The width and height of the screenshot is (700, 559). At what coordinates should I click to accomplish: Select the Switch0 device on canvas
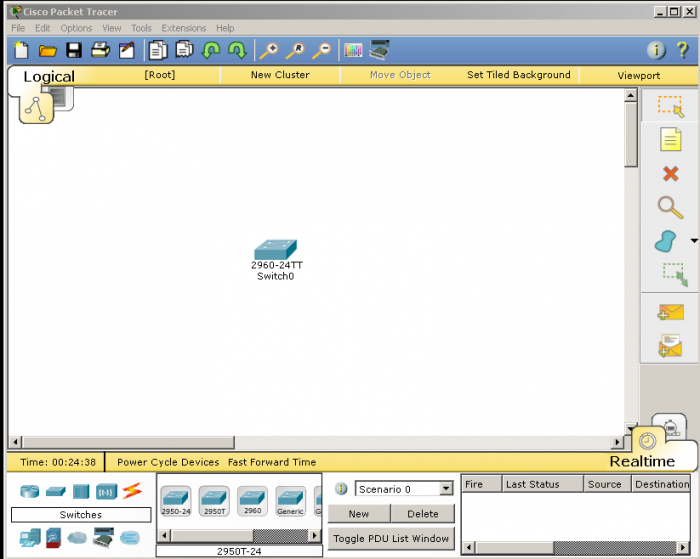coord(275,251)
